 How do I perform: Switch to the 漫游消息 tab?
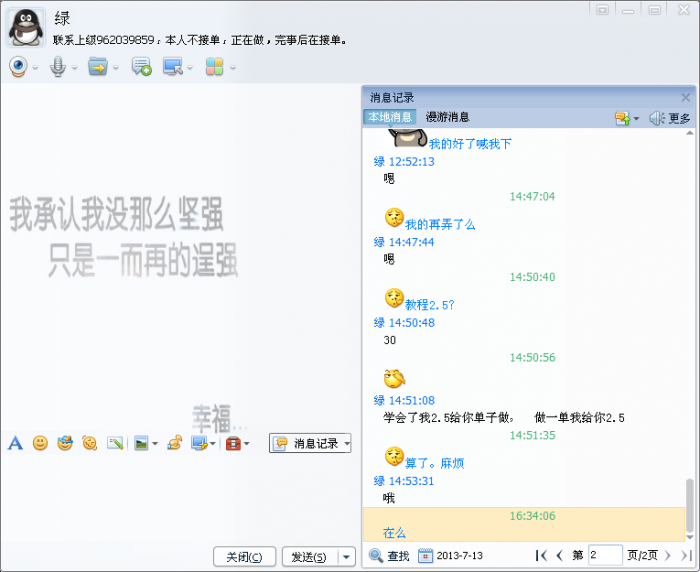[447, 117]
